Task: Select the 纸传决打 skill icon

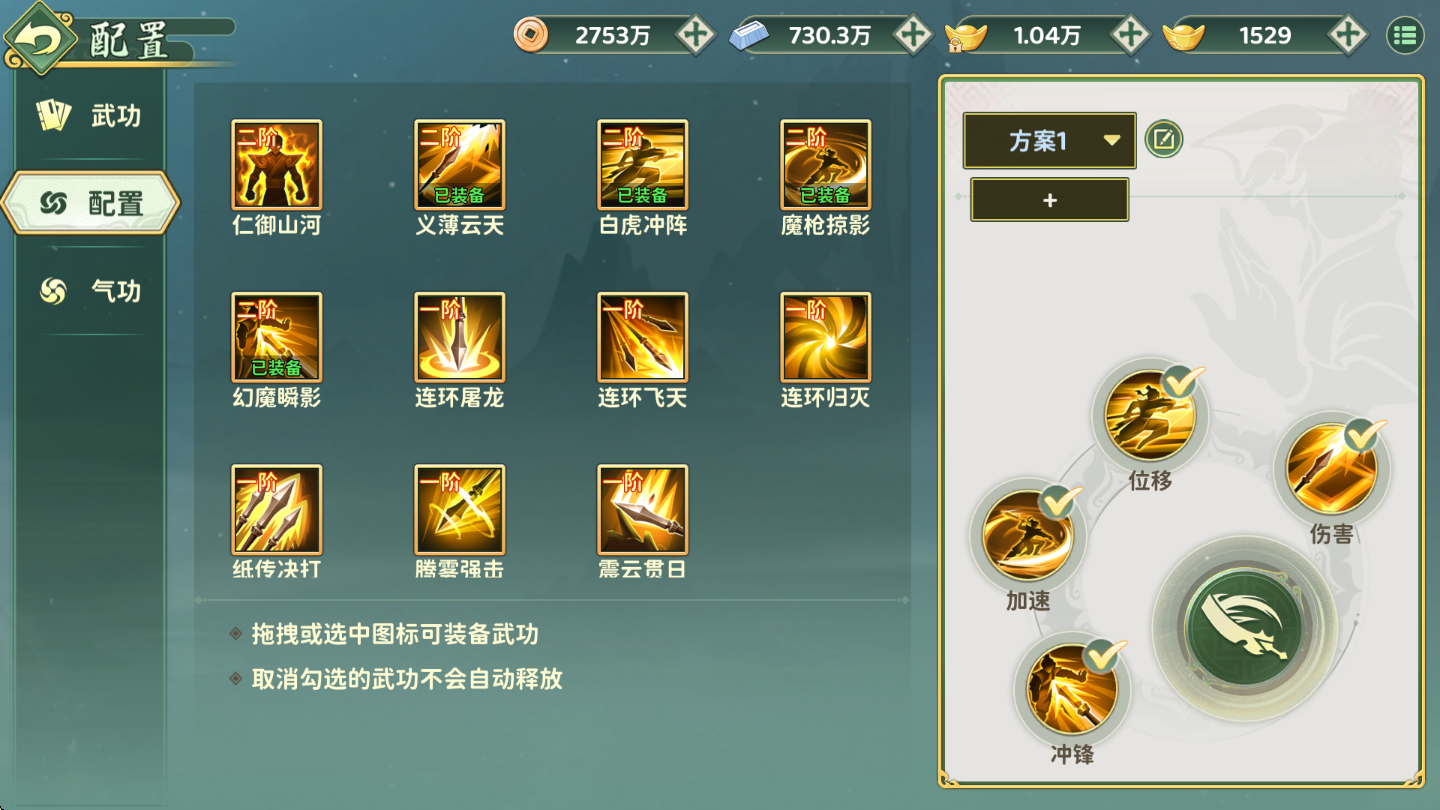Action: click(277, 509)
